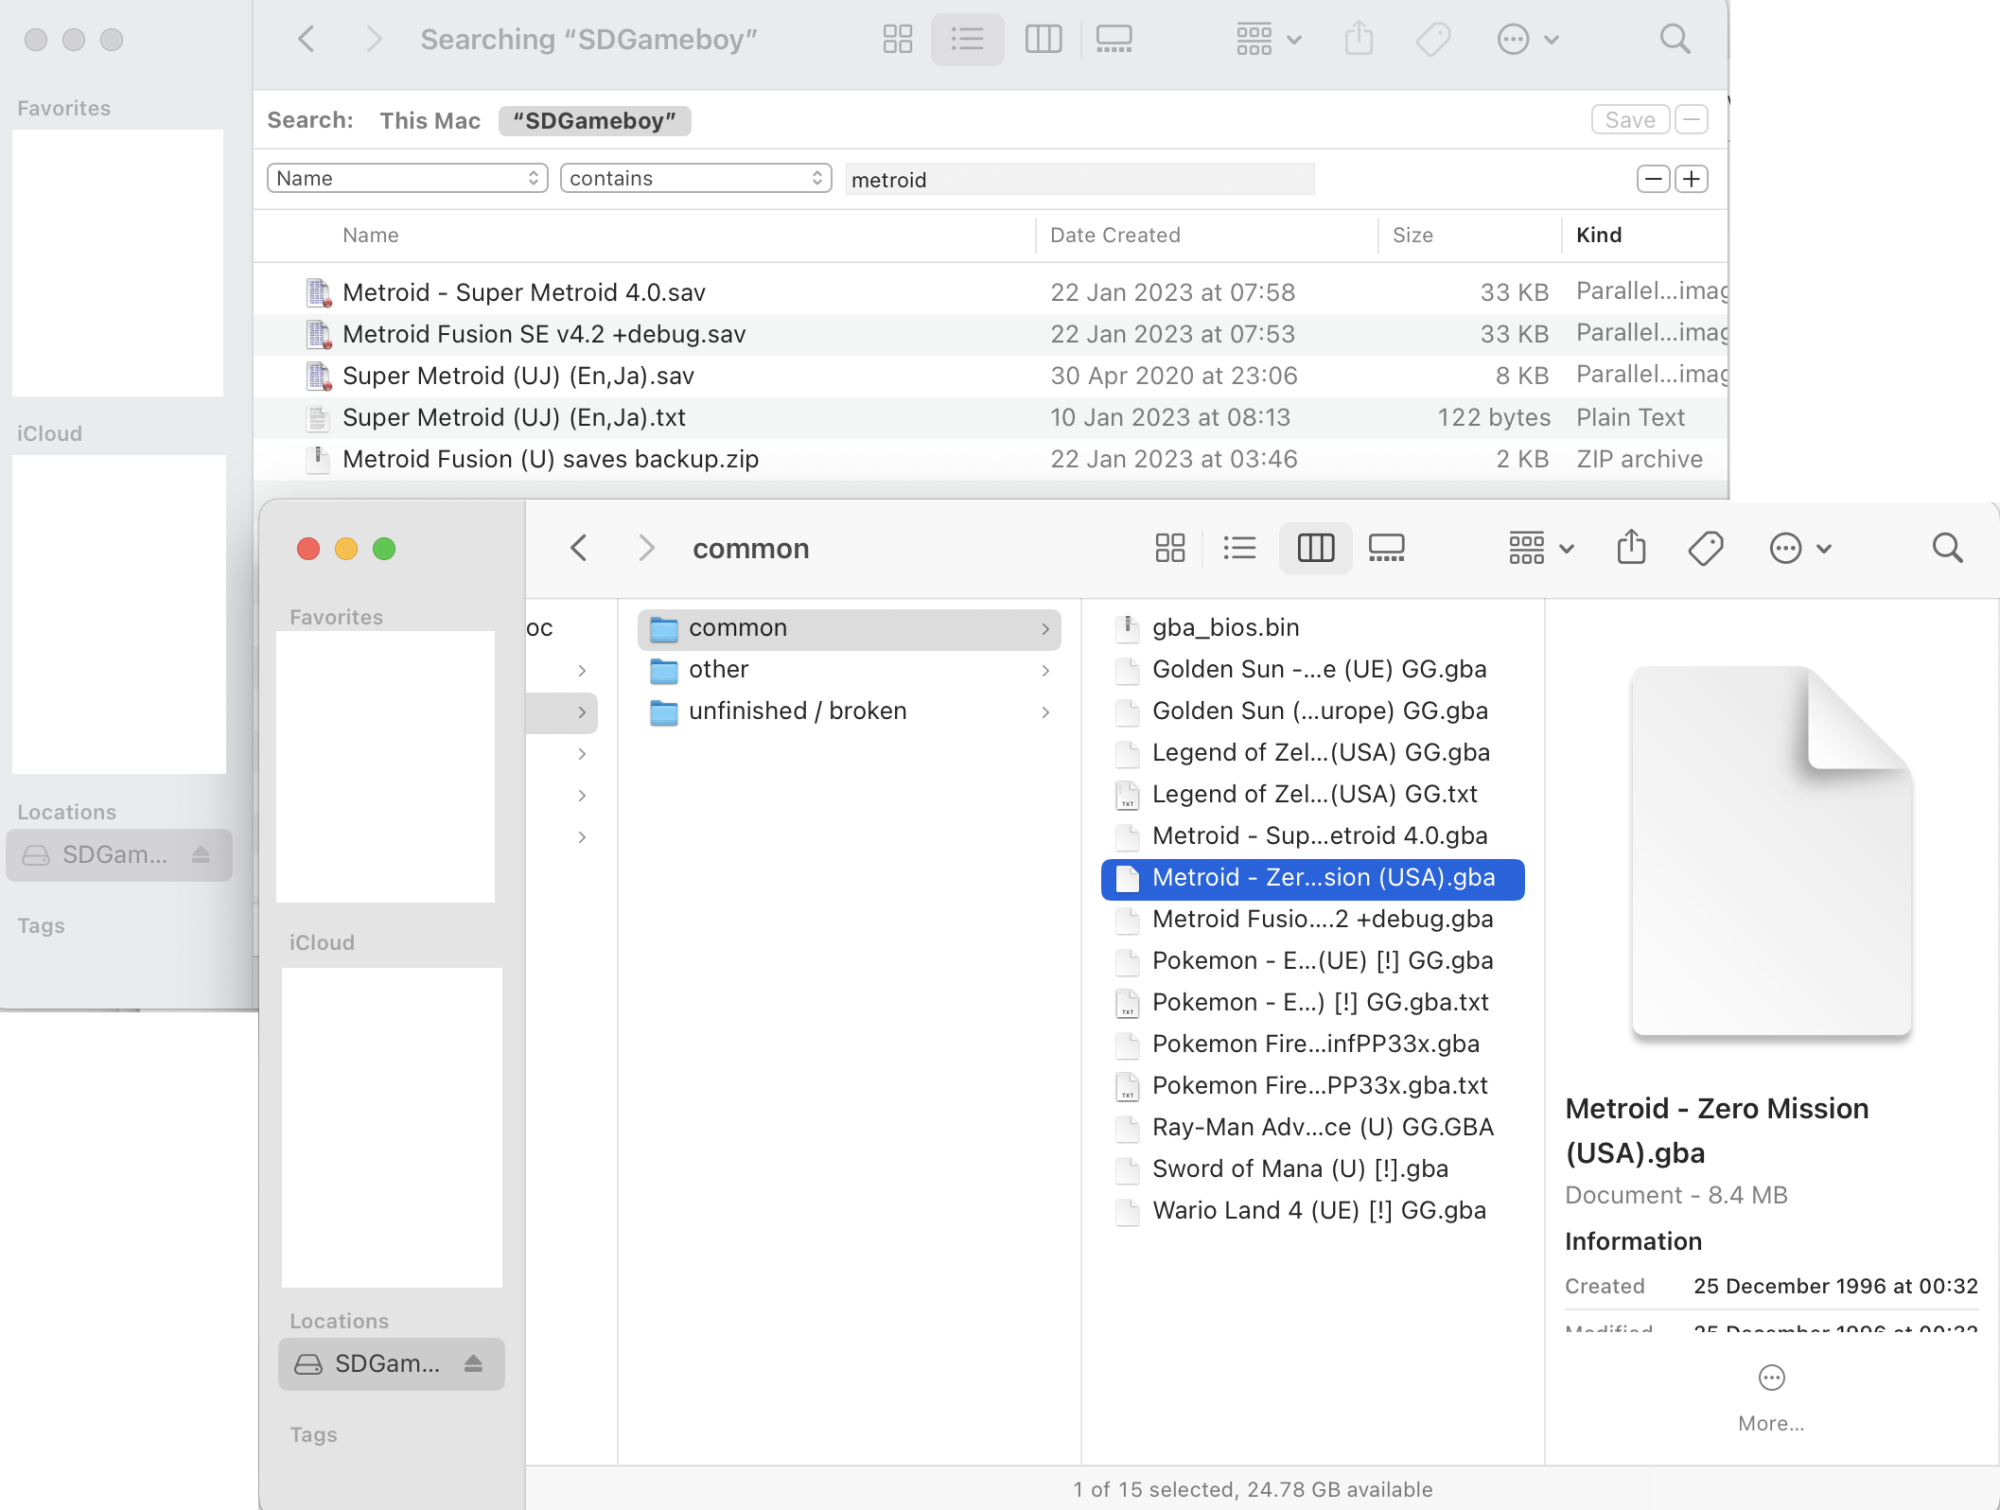
Task: Select Pokemon - E...(UE) [!] GG.gba
Action: 1312,961
